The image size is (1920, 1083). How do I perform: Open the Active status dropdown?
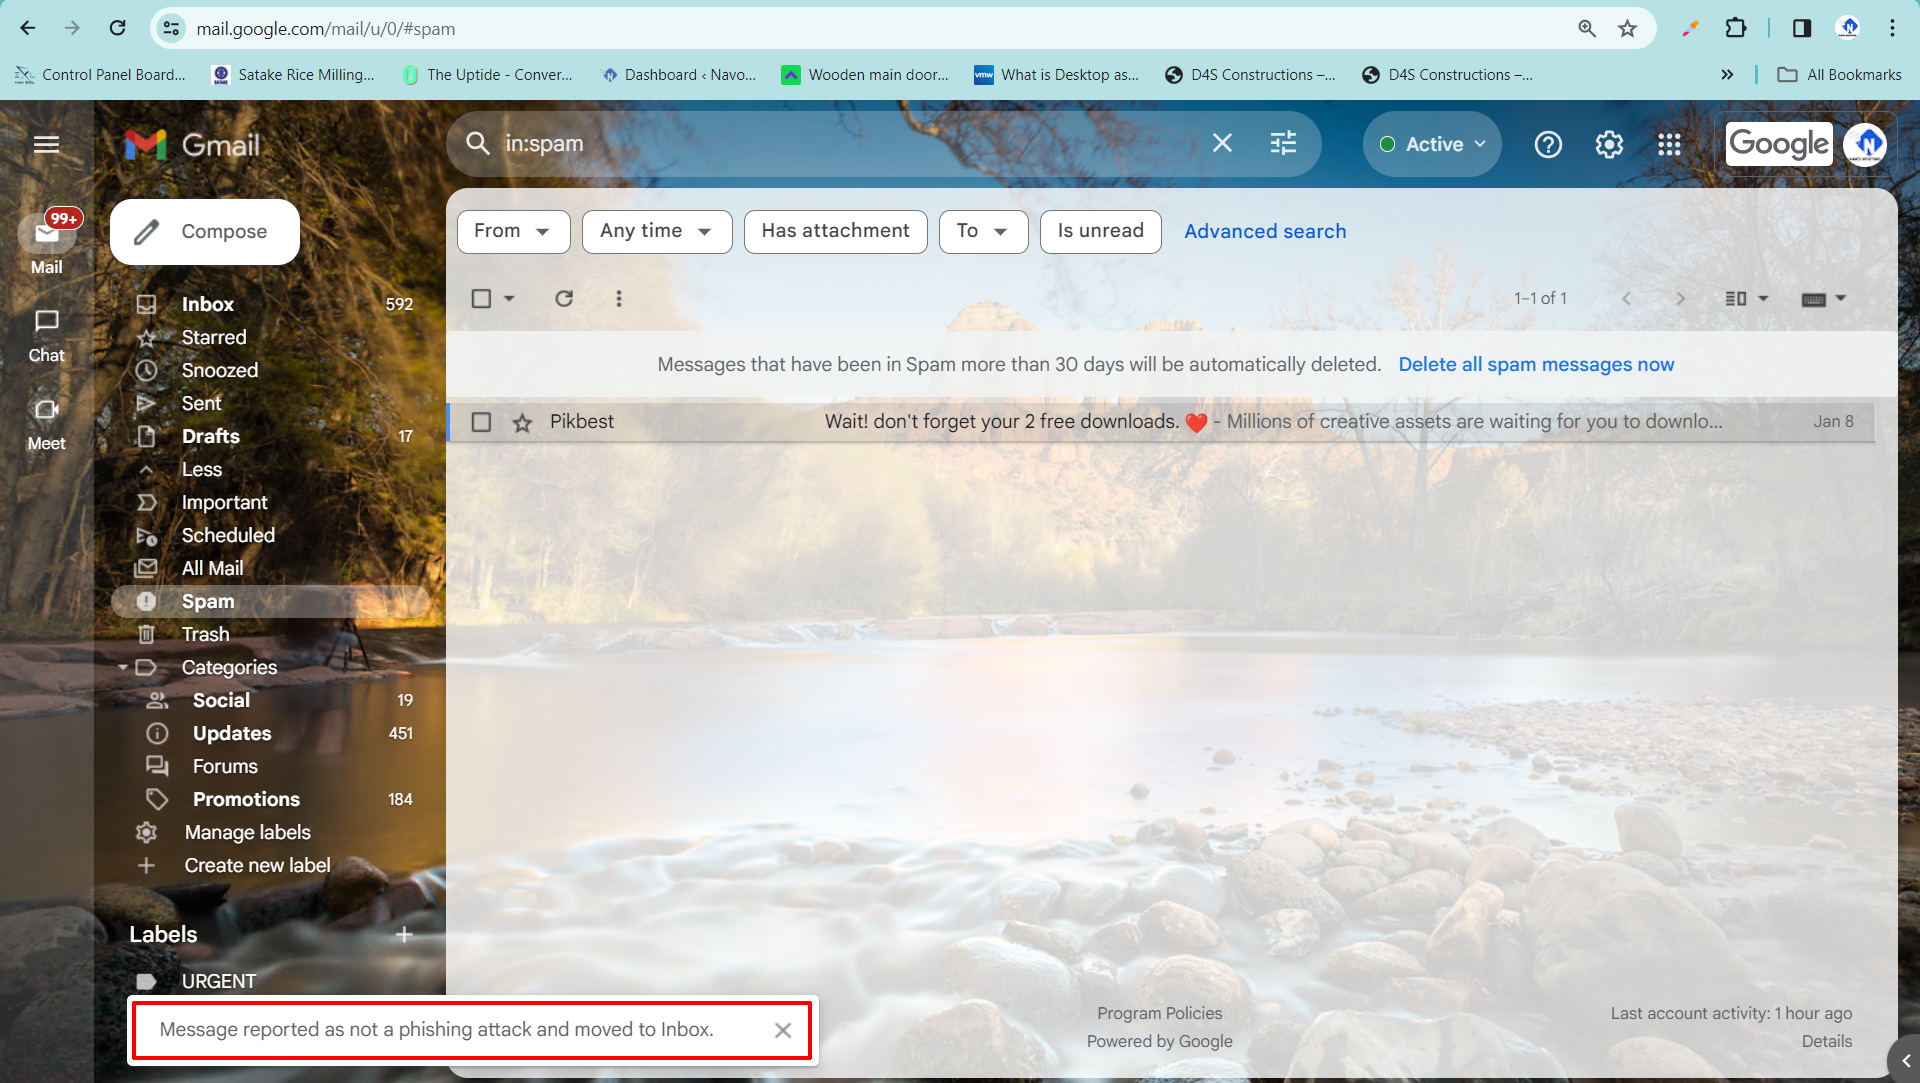(1432, 144)
